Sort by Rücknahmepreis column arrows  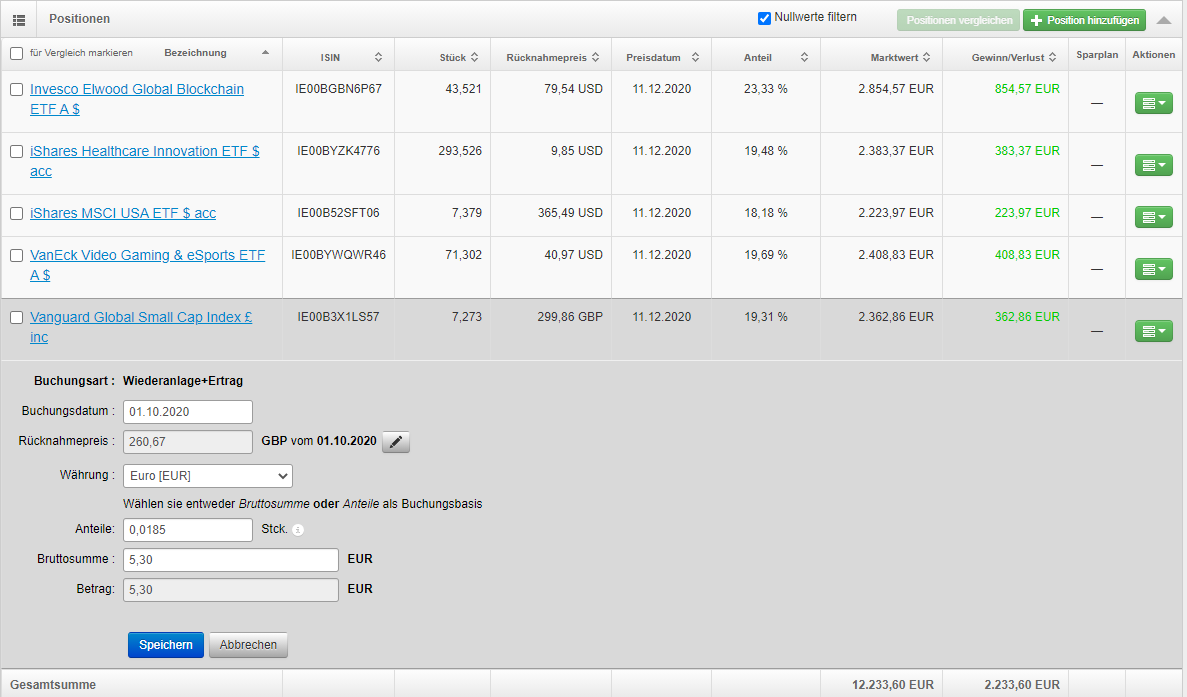click(x=596, y=58)
